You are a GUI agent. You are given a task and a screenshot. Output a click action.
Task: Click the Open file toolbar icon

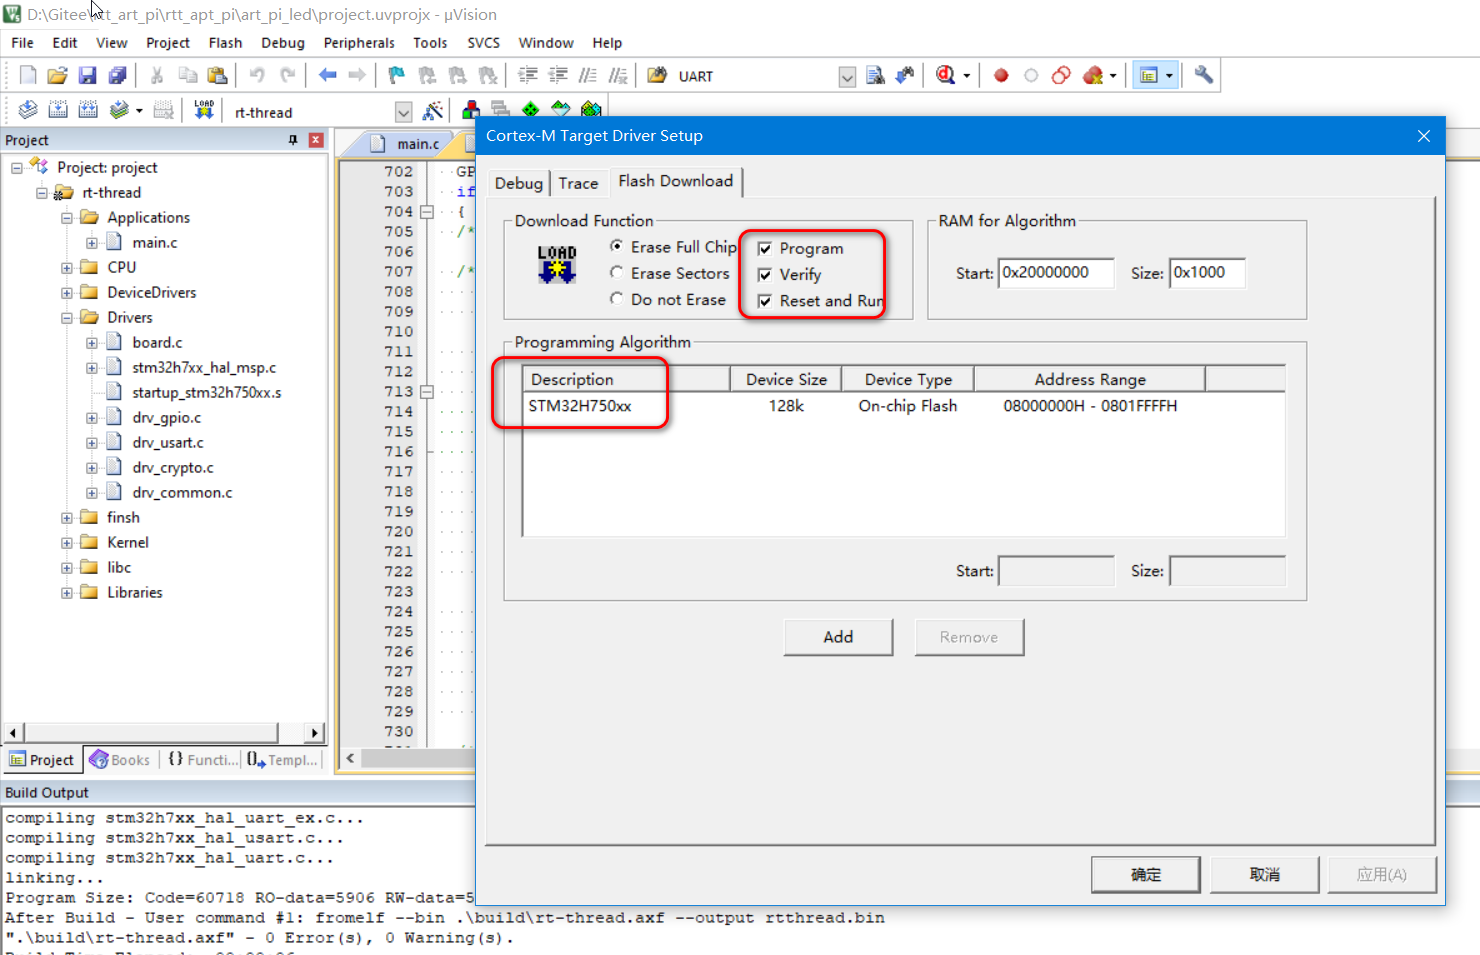pos(58,75)
